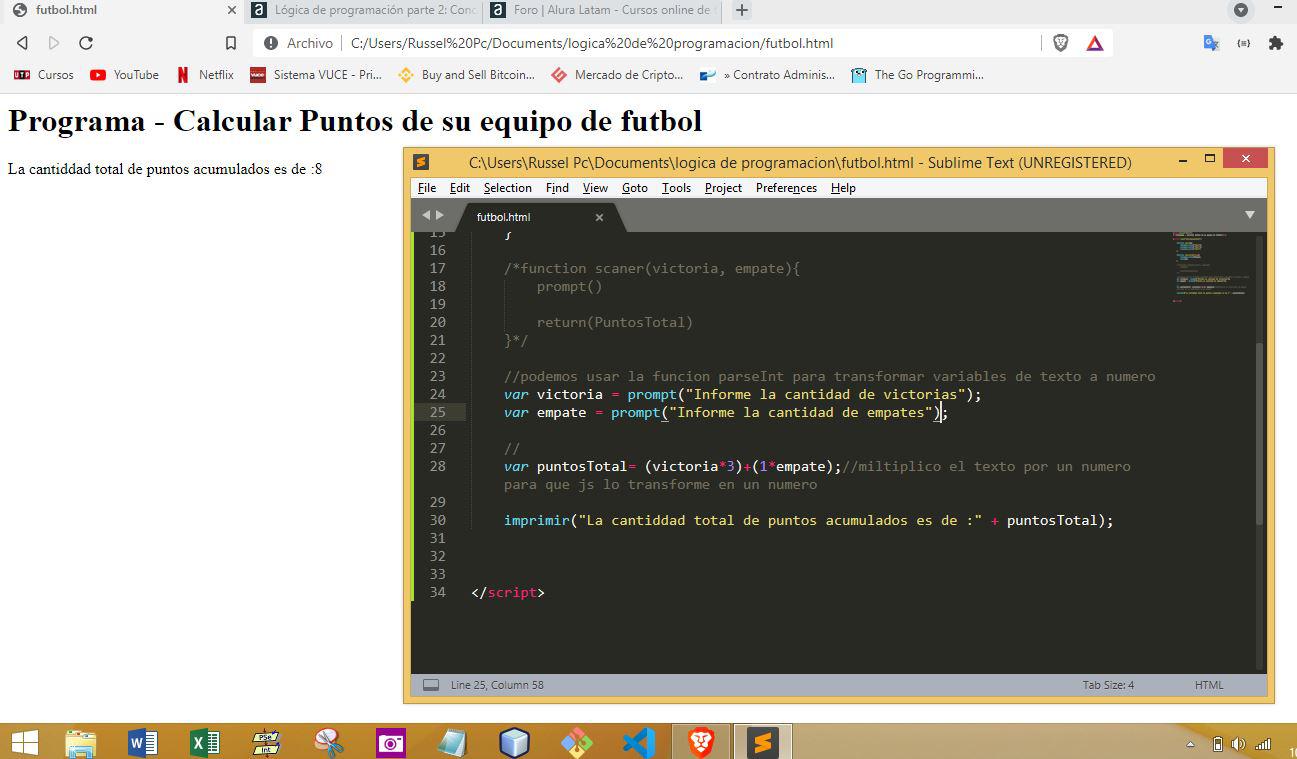Open Buy and Sell Bitcoin bookmark
The height and width of the screenshot is (759, 1297).
point(466,75)
